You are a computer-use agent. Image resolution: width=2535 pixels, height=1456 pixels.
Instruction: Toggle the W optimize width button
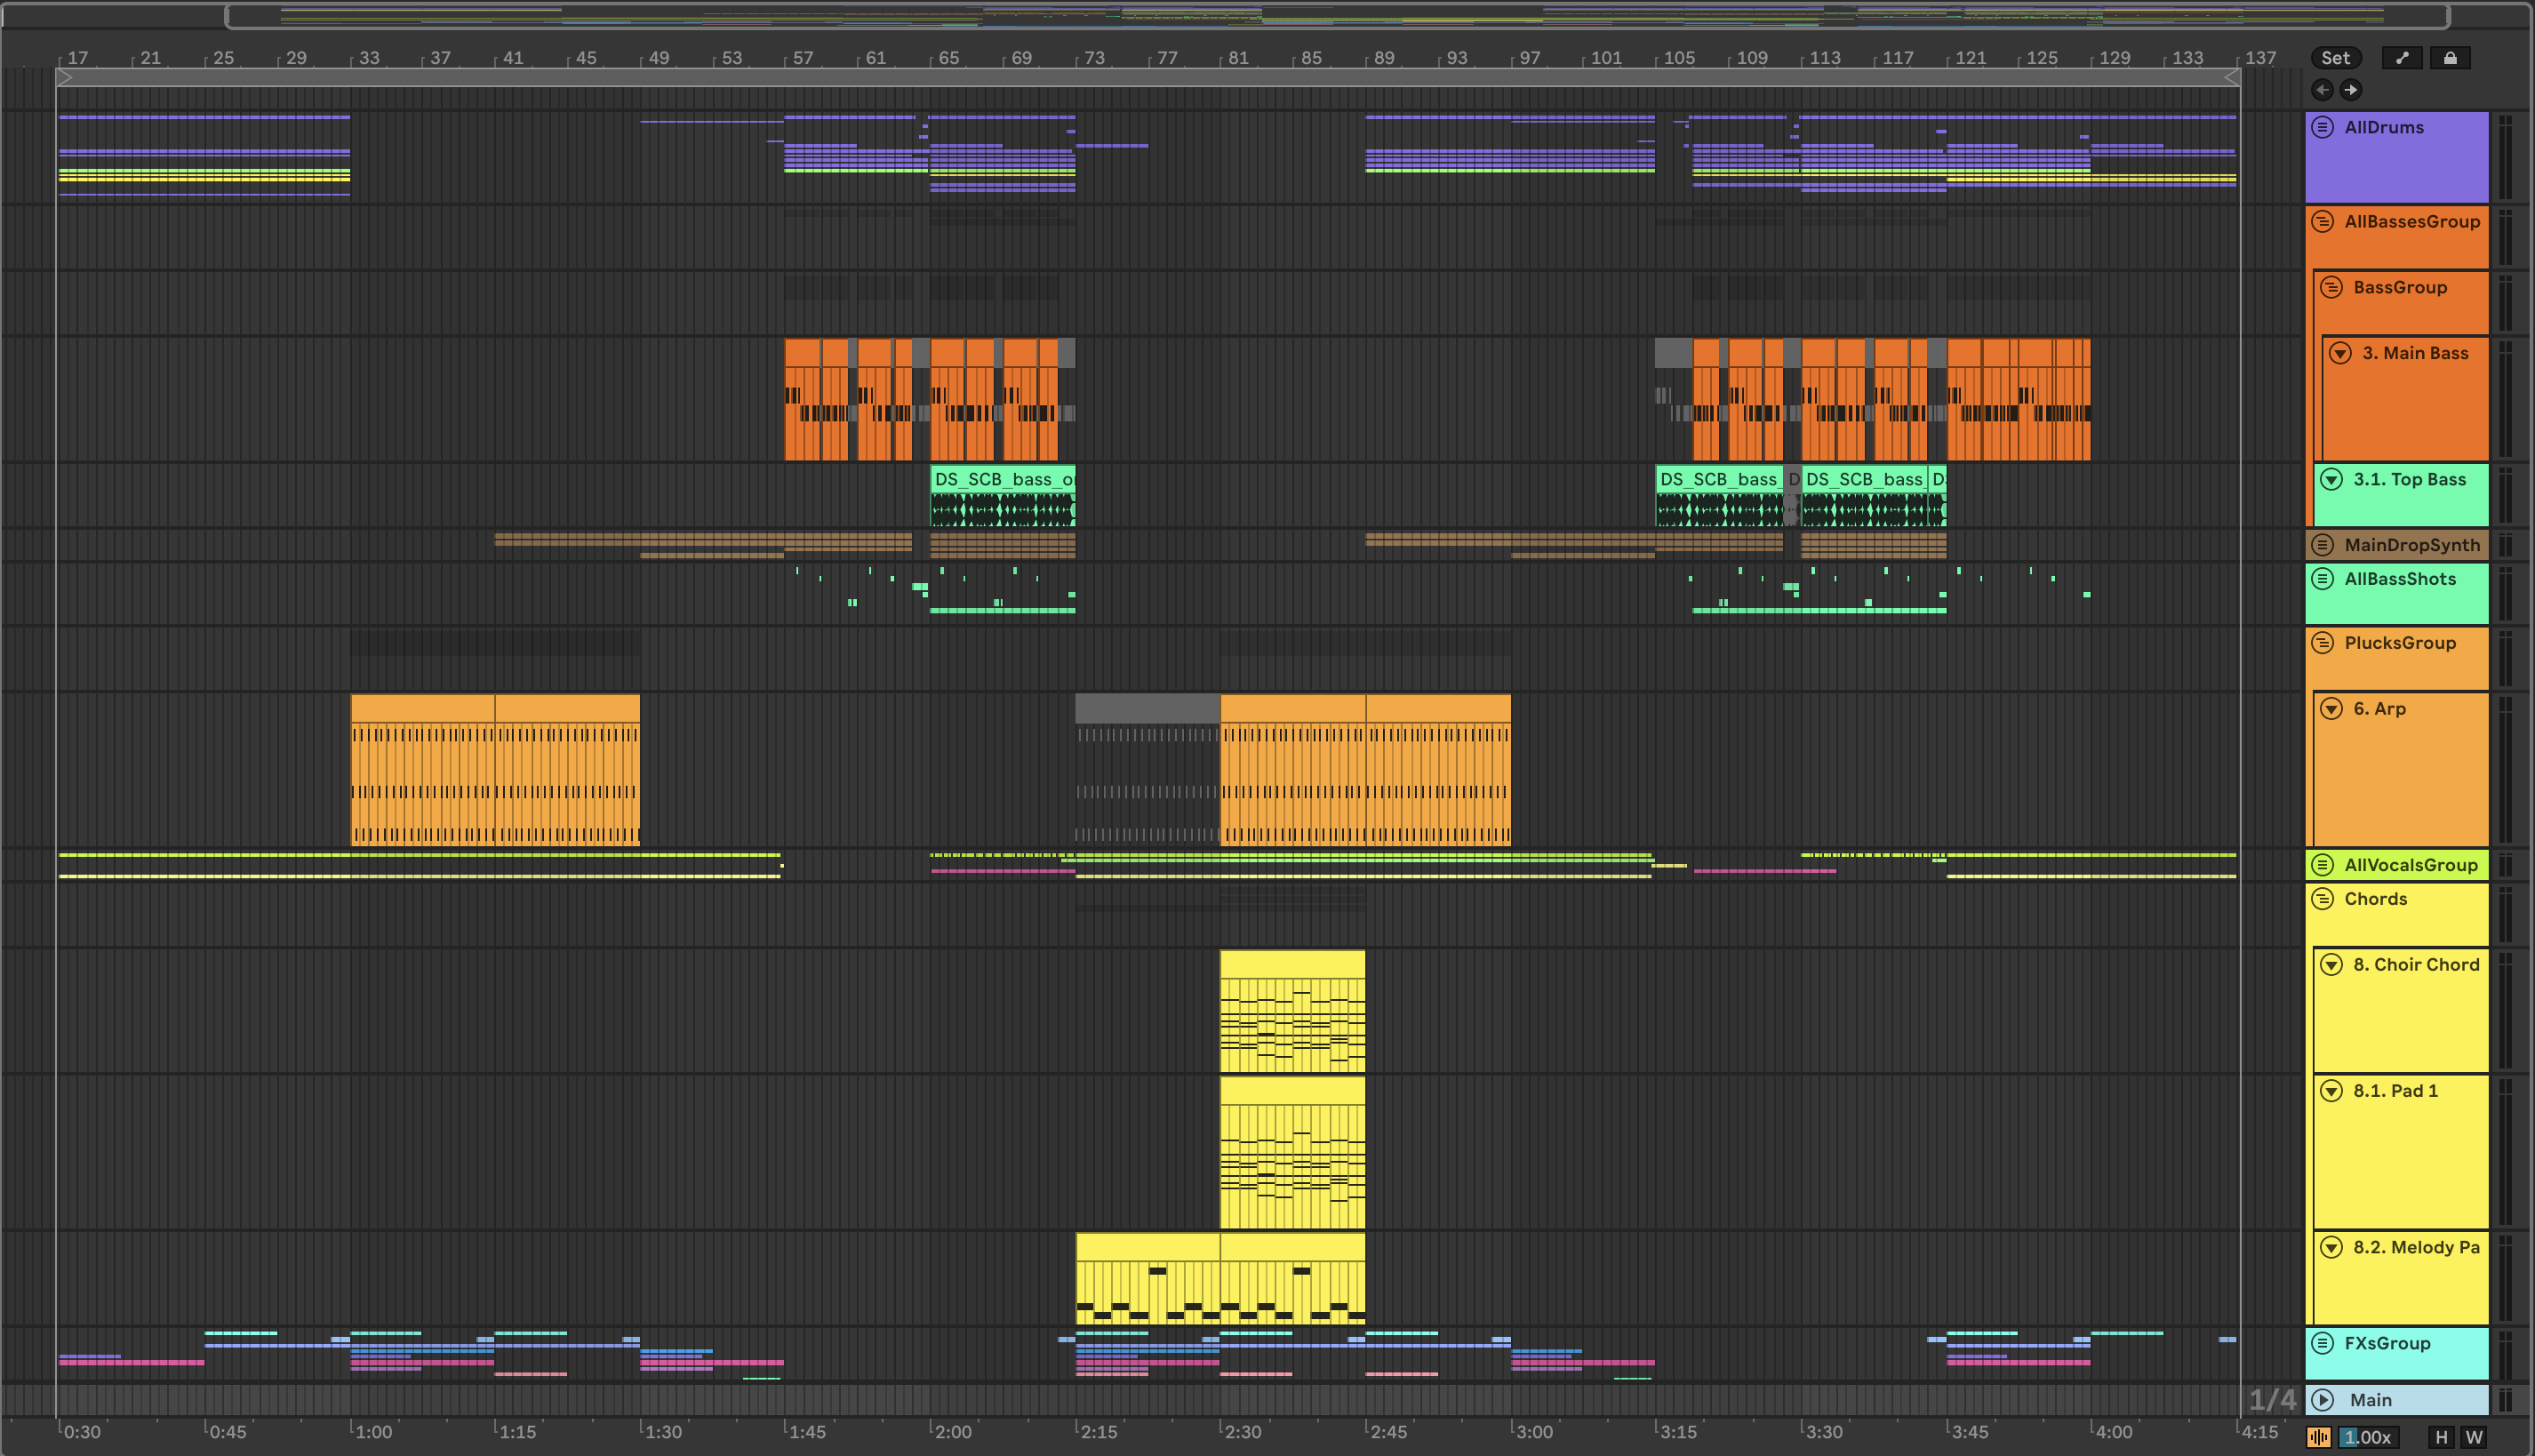click(2474, 1437)
